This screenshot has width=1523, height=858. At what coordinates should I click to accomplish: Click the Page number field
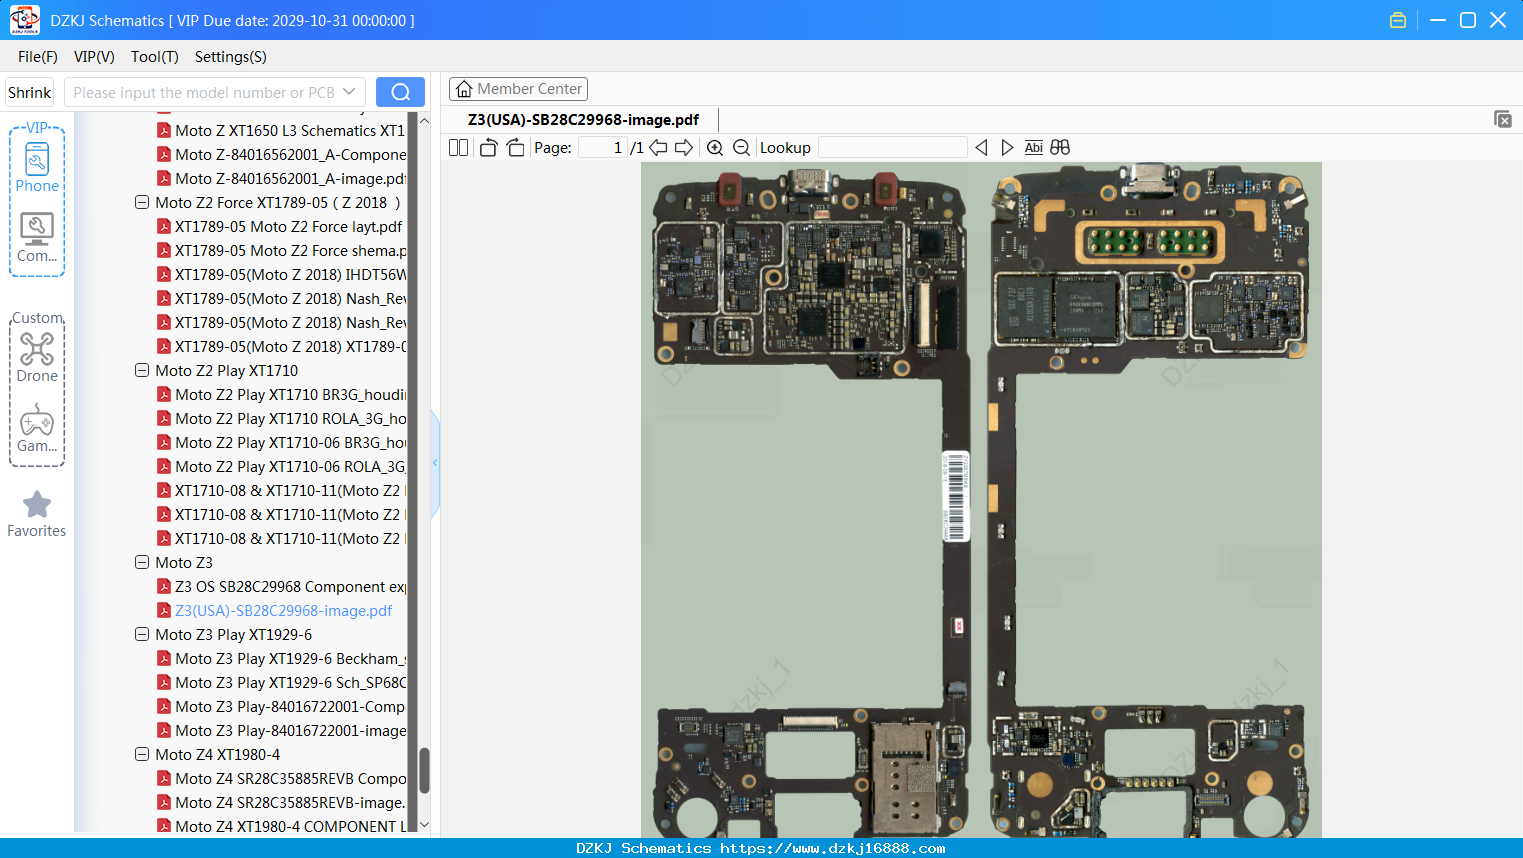click(x=603, y=148)
